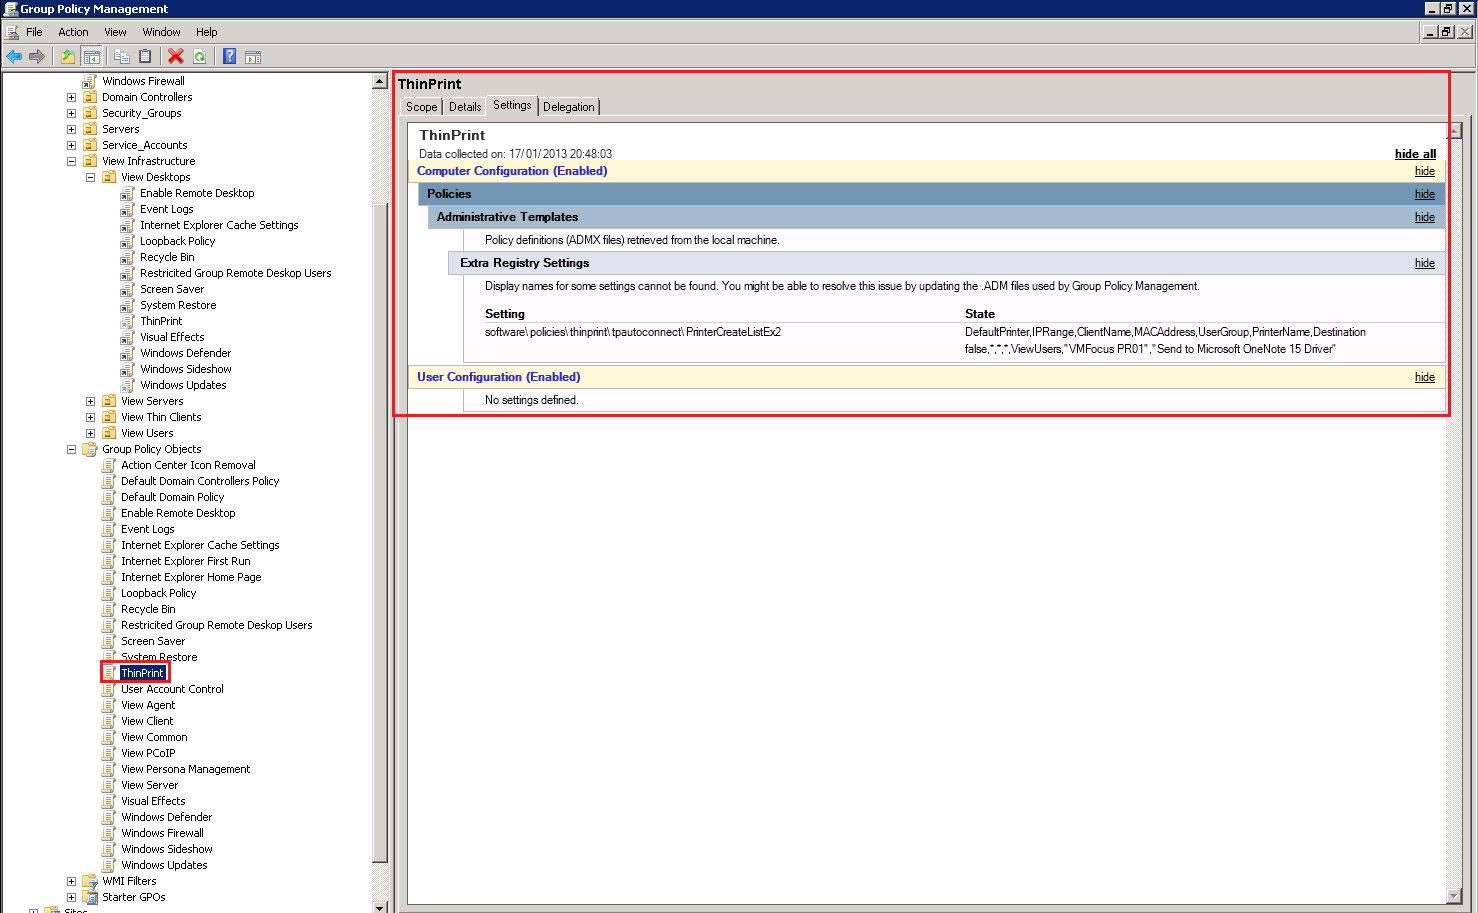Screen dimensions: 1478x913
Task: Toggle the Show/Hide Action Pane icon
Action: tap(253, 57)
